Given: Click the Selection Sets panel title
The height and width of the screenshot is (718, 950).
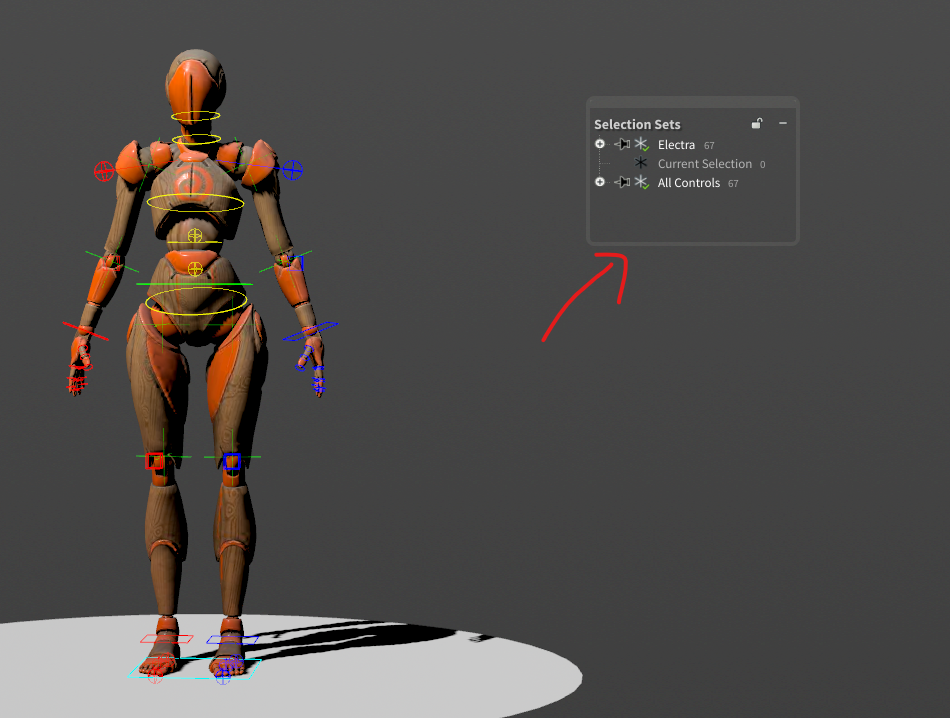Looking at the screenshot, I should point(637,125).
